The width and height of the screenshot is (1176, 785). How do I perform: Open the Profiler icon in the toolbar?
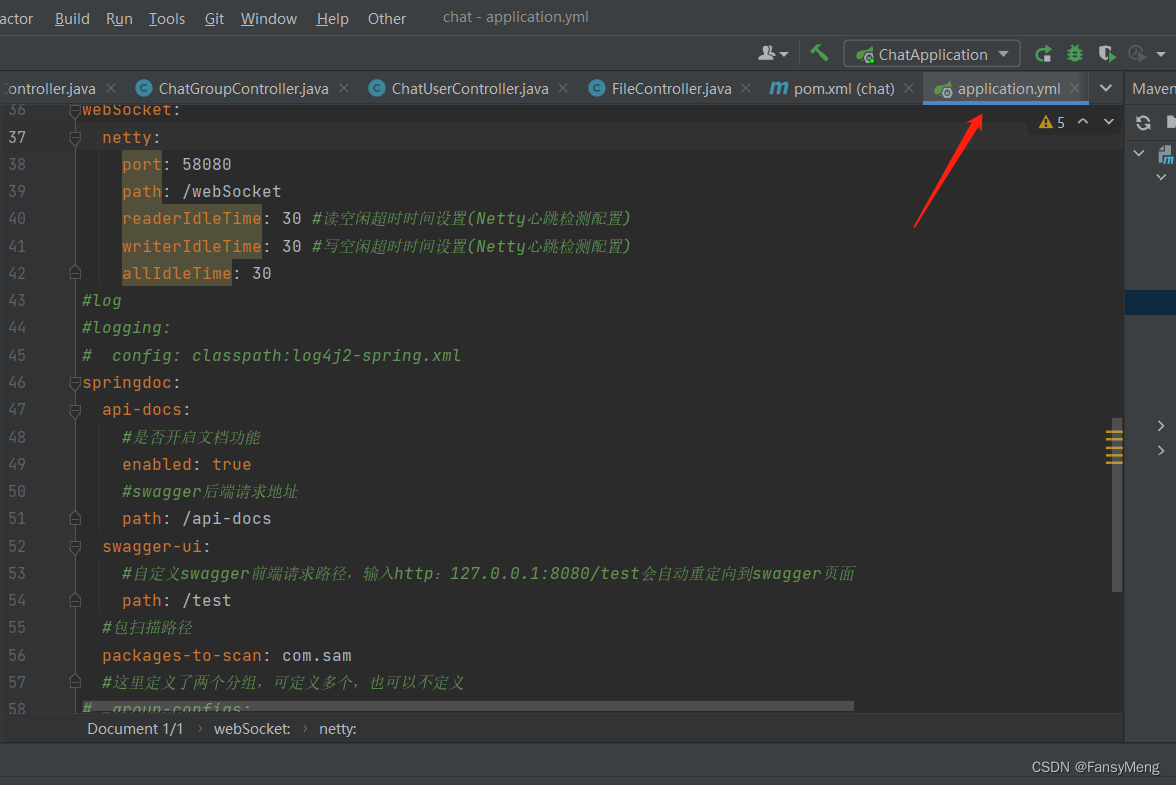tap(1135, 53)
